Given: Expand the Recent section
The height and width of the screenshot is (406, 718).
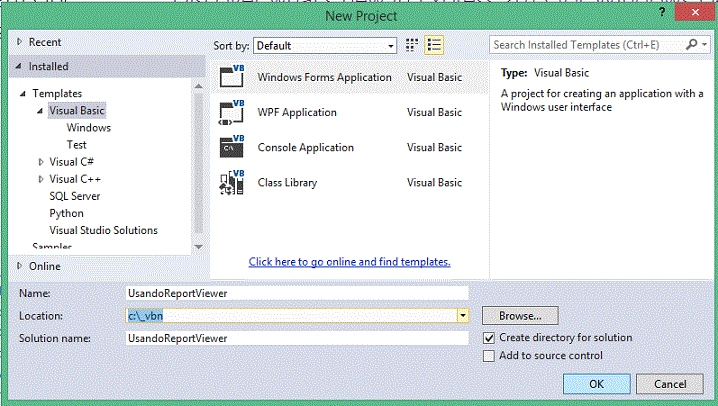Looking at the screenshot, I should pos(19,42).
